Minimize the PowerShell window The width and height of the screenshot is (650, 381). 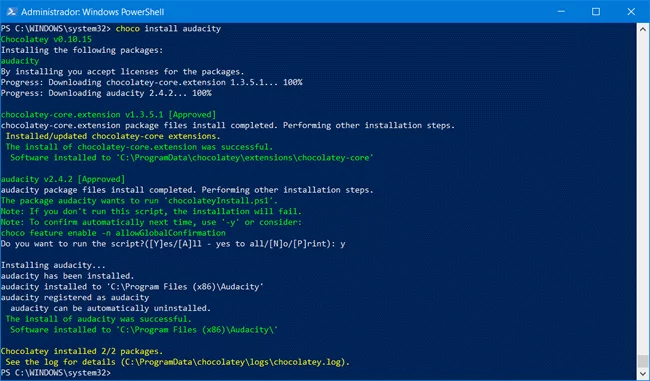561,12
